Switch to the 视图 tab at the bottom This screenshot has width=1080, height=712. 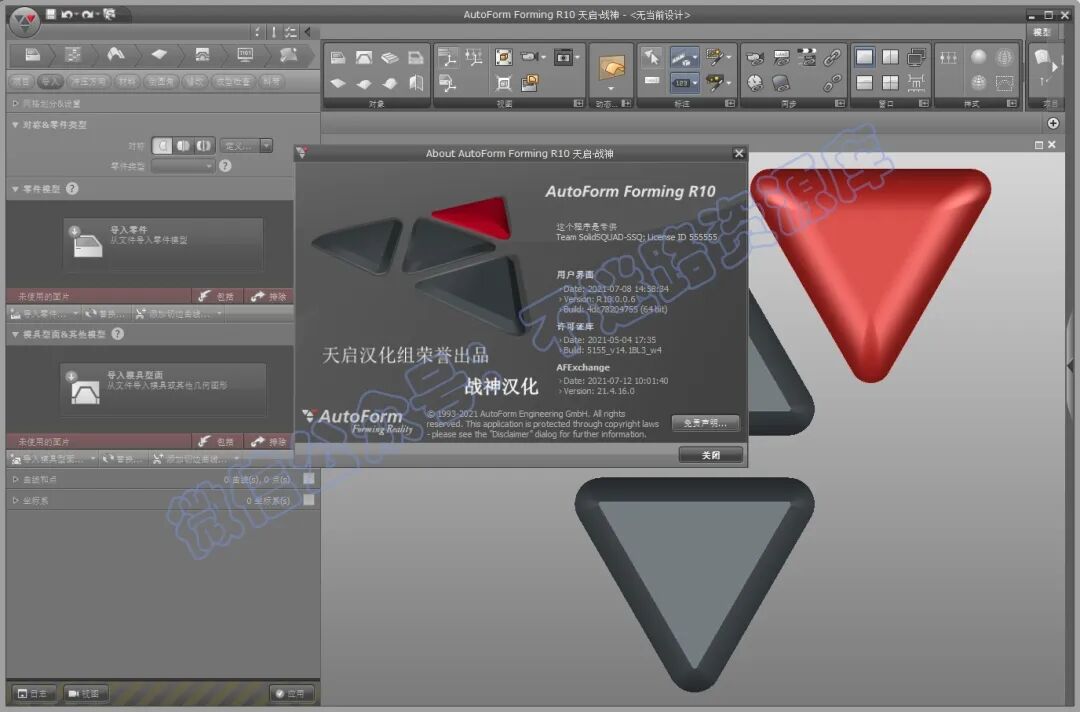tap(85, 693)
